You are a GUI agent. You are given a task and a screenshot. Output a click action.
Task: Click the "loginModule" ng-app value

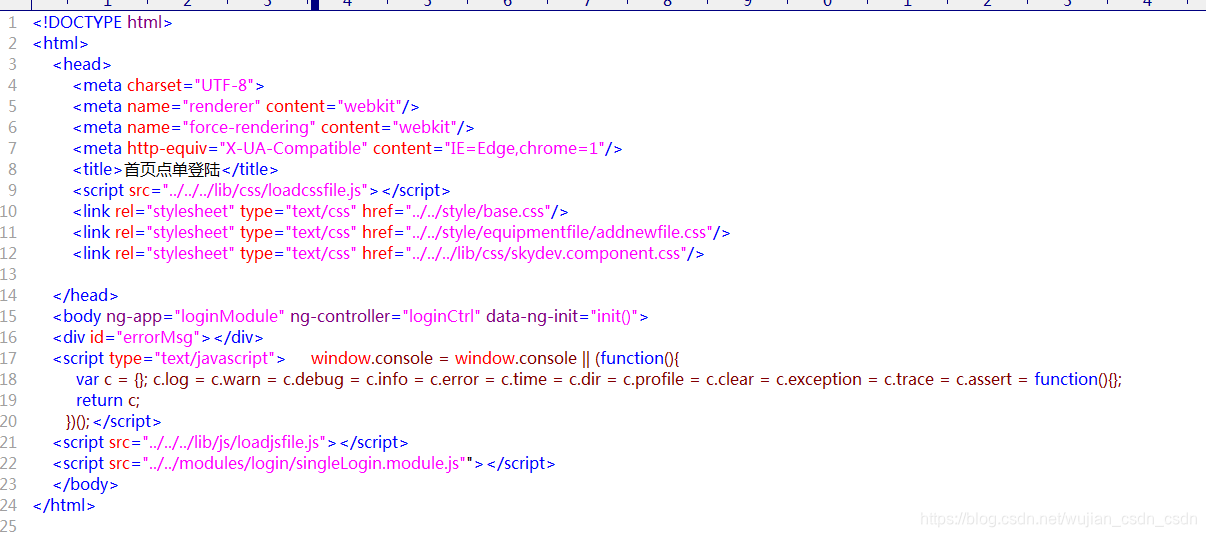pyautogui.click(x=231, y=316)
